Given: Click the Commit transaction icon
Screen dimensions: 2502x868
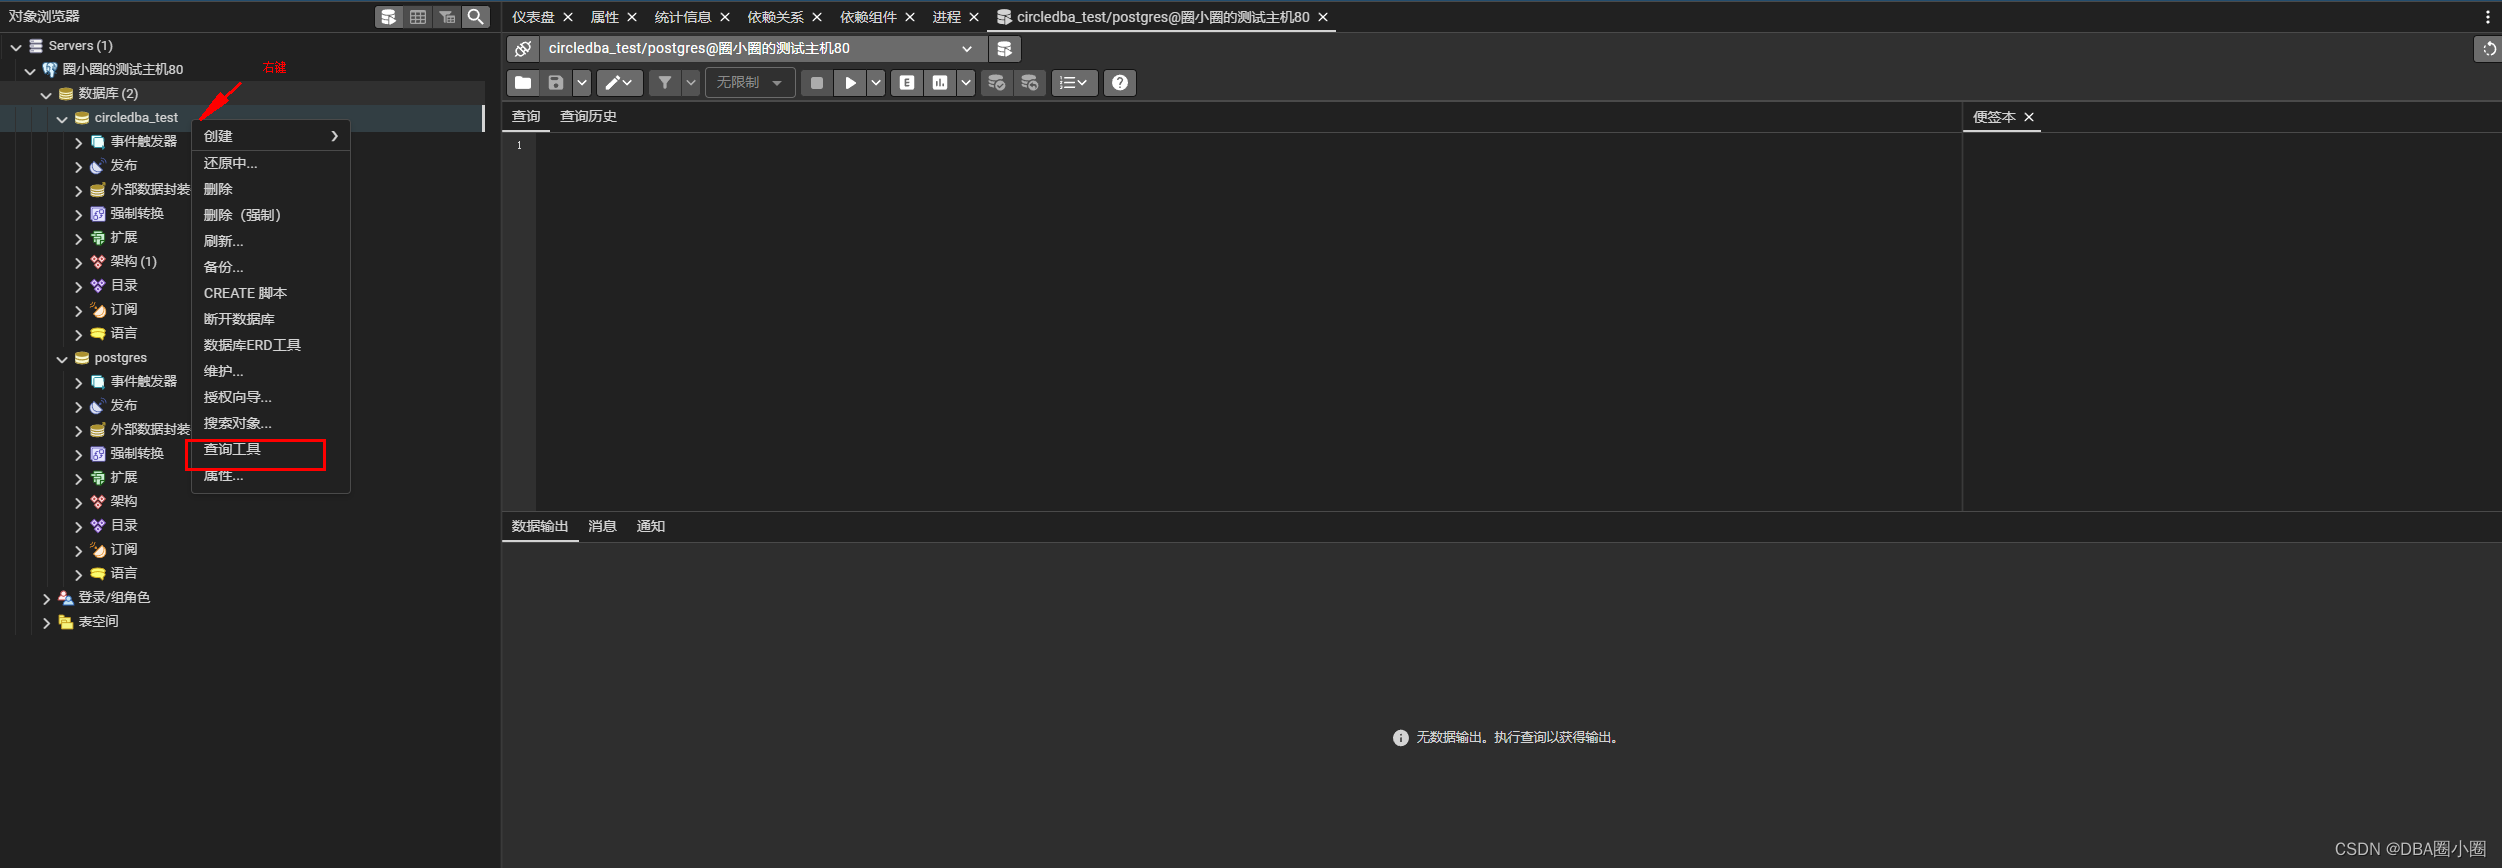Looking at the screenshot, I should (x=997, y=83).
